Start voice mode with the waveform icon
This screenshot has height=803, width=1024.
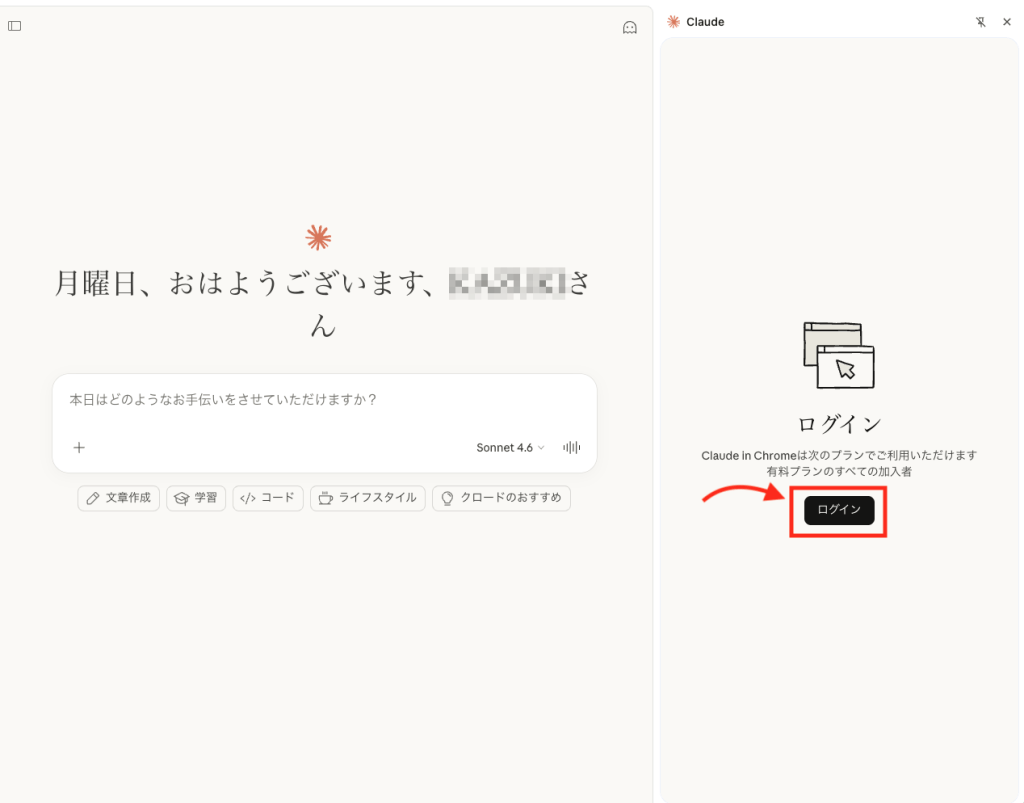tap(572, 448)
